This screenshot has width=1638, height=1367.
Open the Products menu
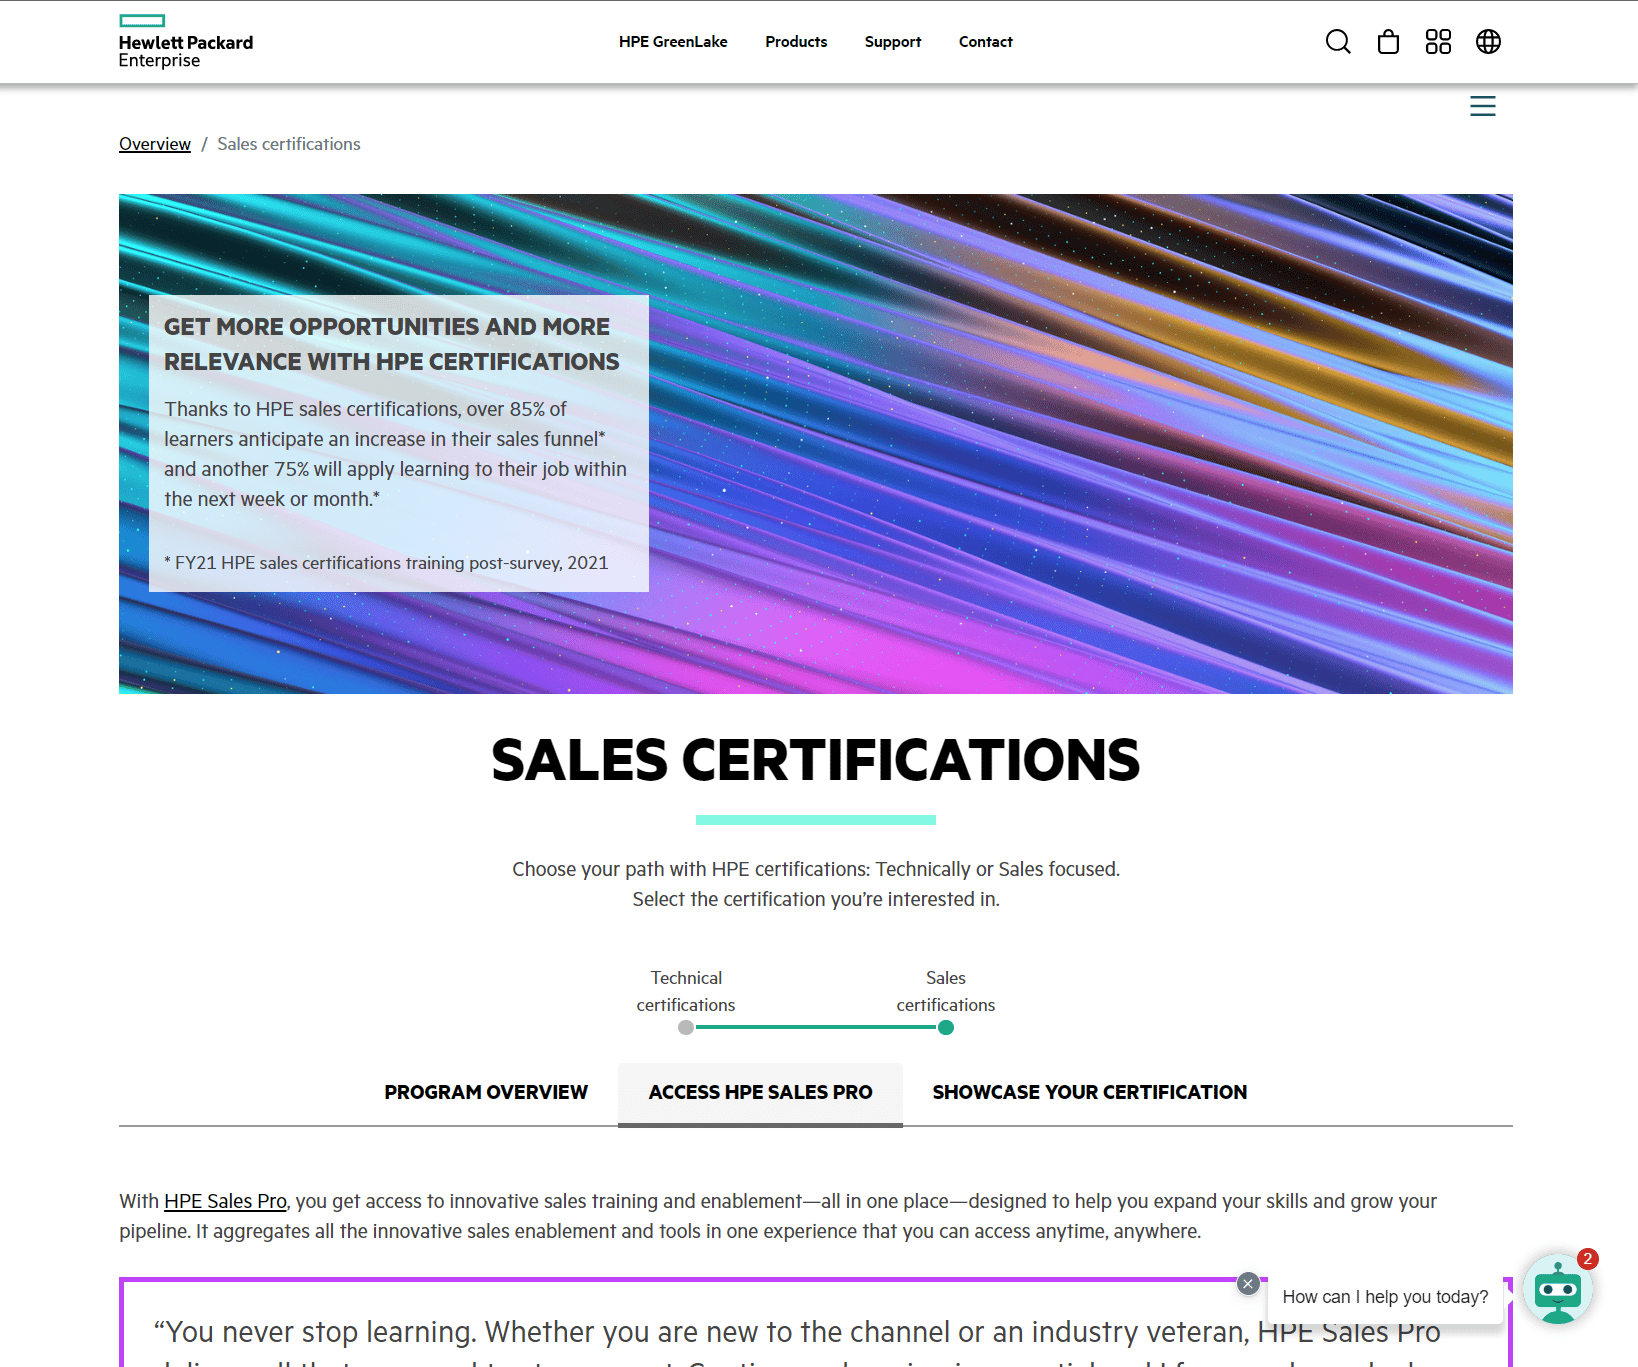(796, 42)
